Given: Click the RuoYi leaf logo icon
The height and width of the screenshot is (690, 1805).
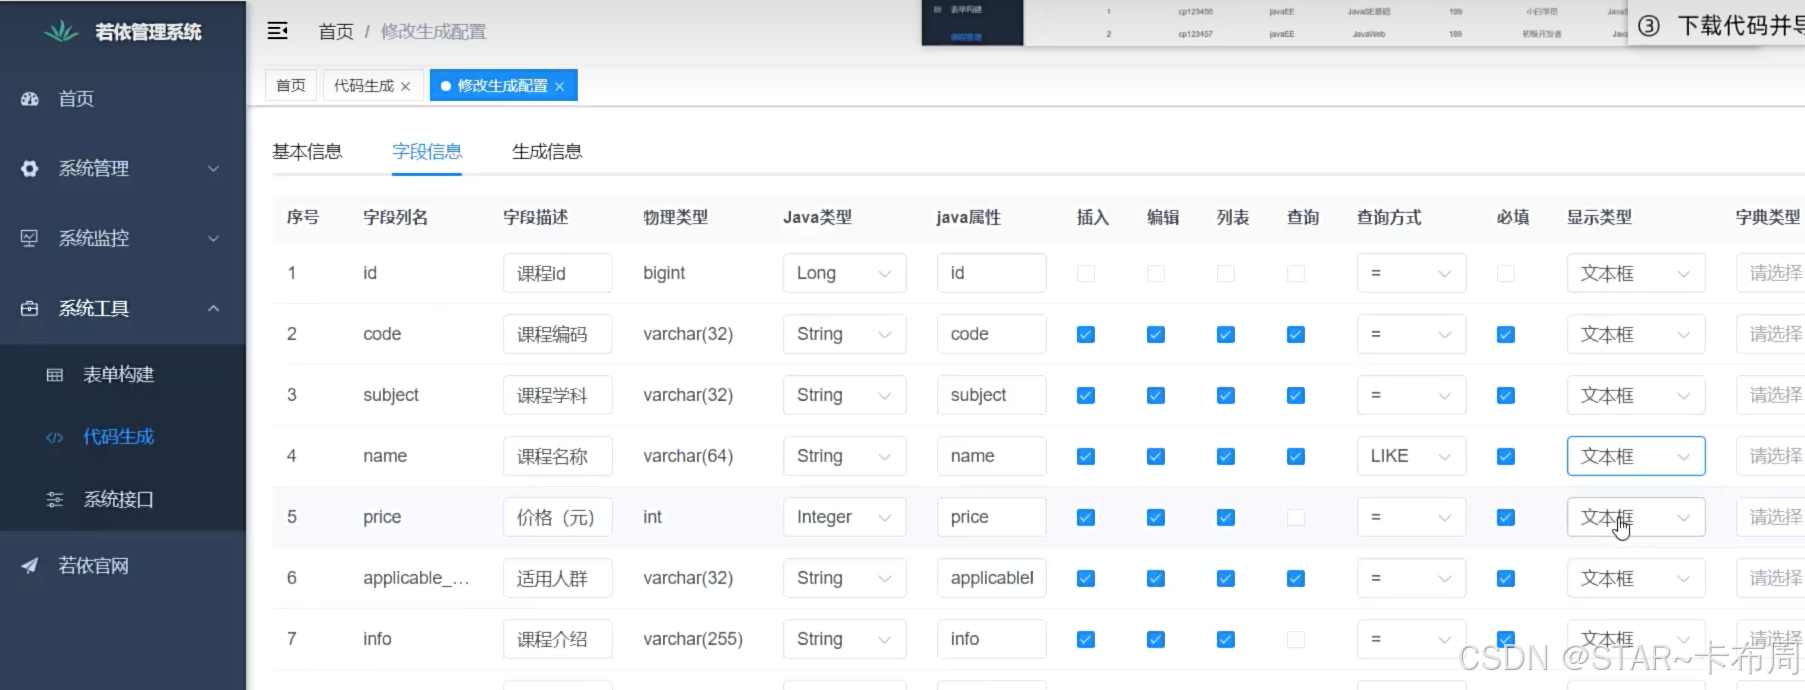Looking at the screenshot, I should pos(61,32).
